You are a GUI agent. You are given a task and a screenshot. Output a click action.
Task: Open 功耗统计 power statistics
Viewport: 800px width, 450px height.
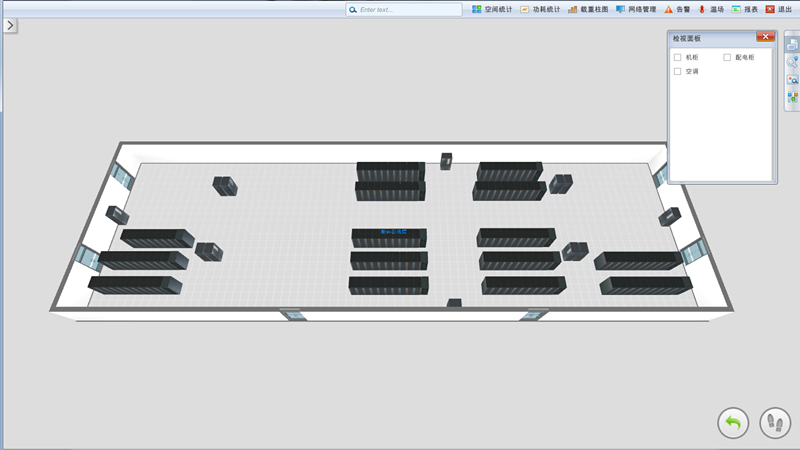(540, 9)
